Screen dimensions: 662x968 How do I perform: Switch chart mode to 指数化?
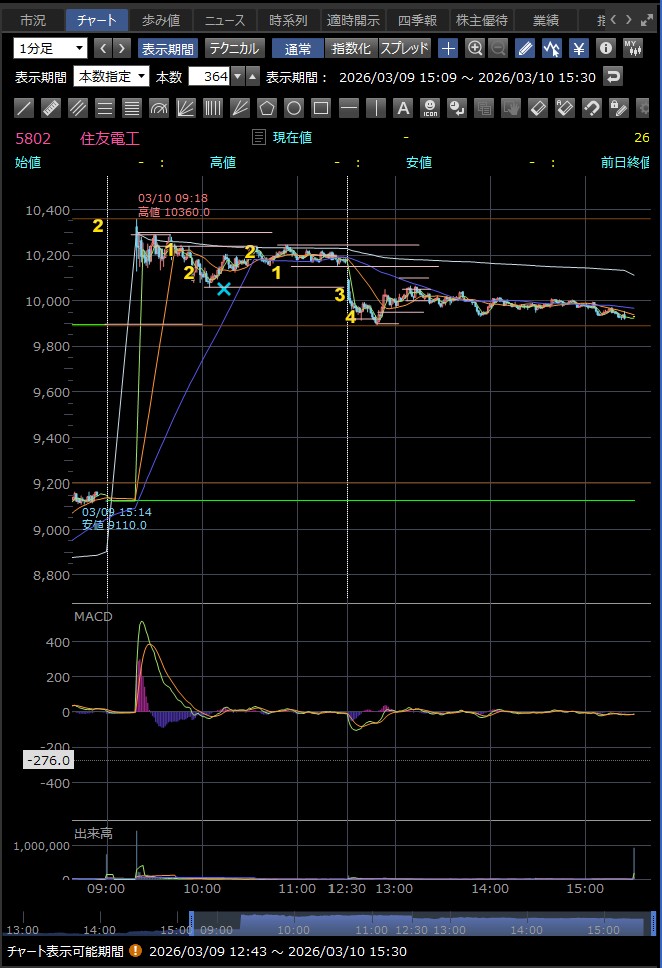click(x=351, y=48)
